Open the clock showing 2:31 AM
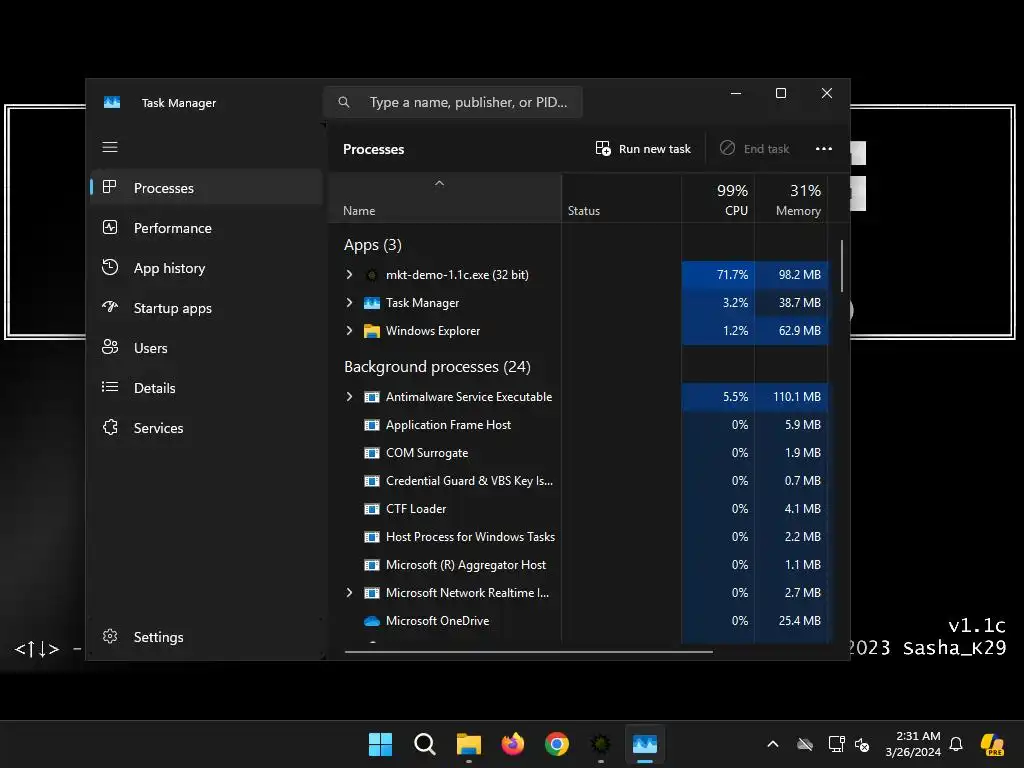 (x=913, y=744)
